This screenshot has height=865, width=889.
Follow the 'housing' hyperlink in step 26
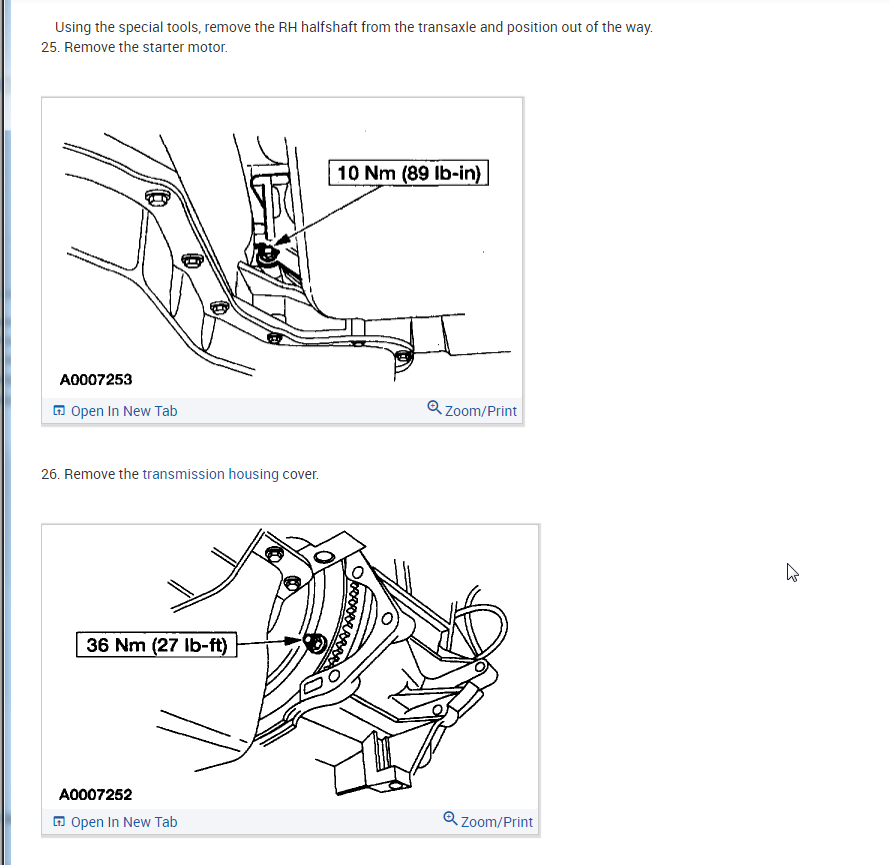coord(253,474)
